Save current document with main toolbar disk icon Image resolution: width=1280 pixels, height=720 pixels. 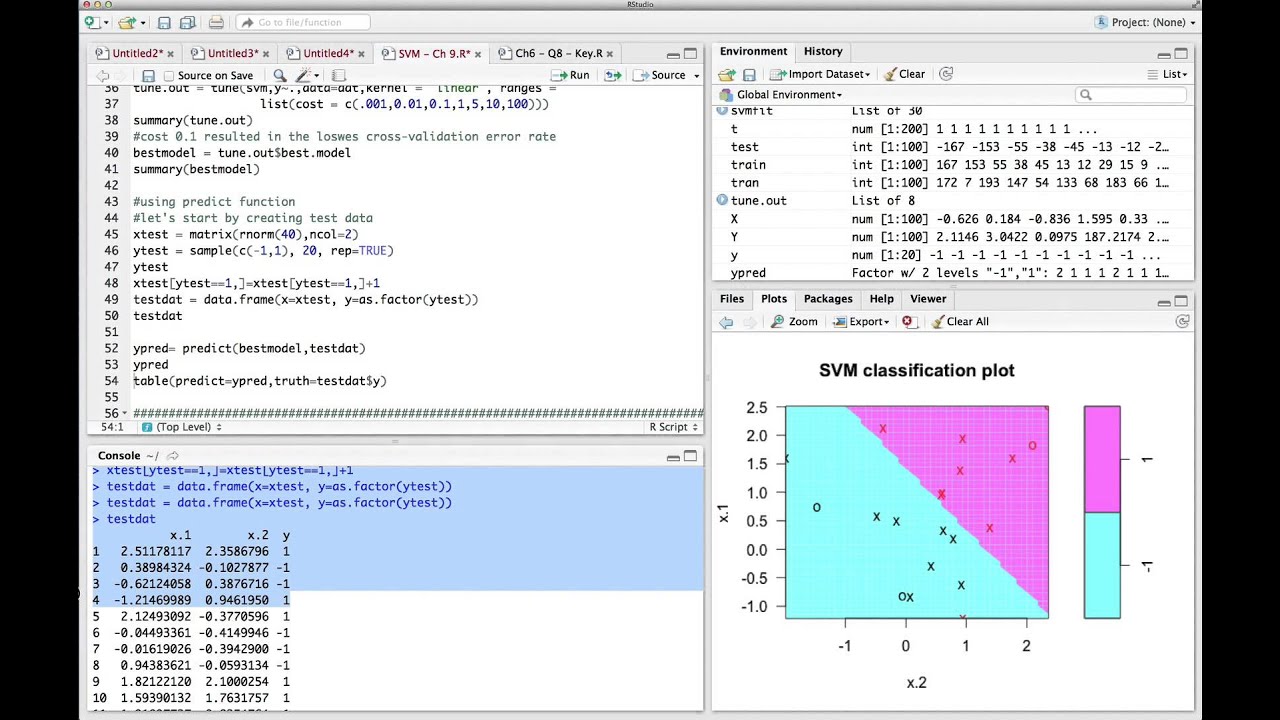pos(164,22)
